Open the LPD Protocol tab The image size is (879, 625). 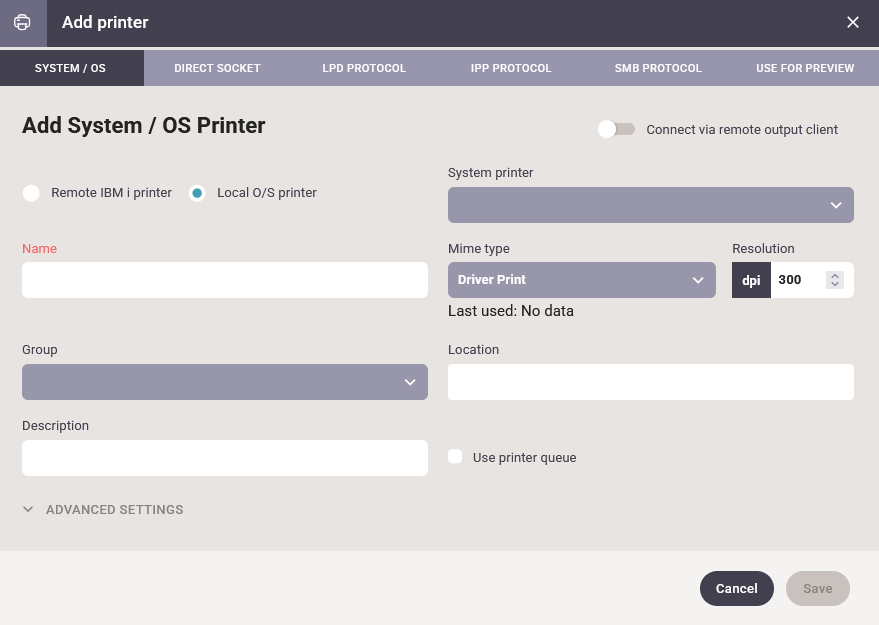(x=364, y=68)
